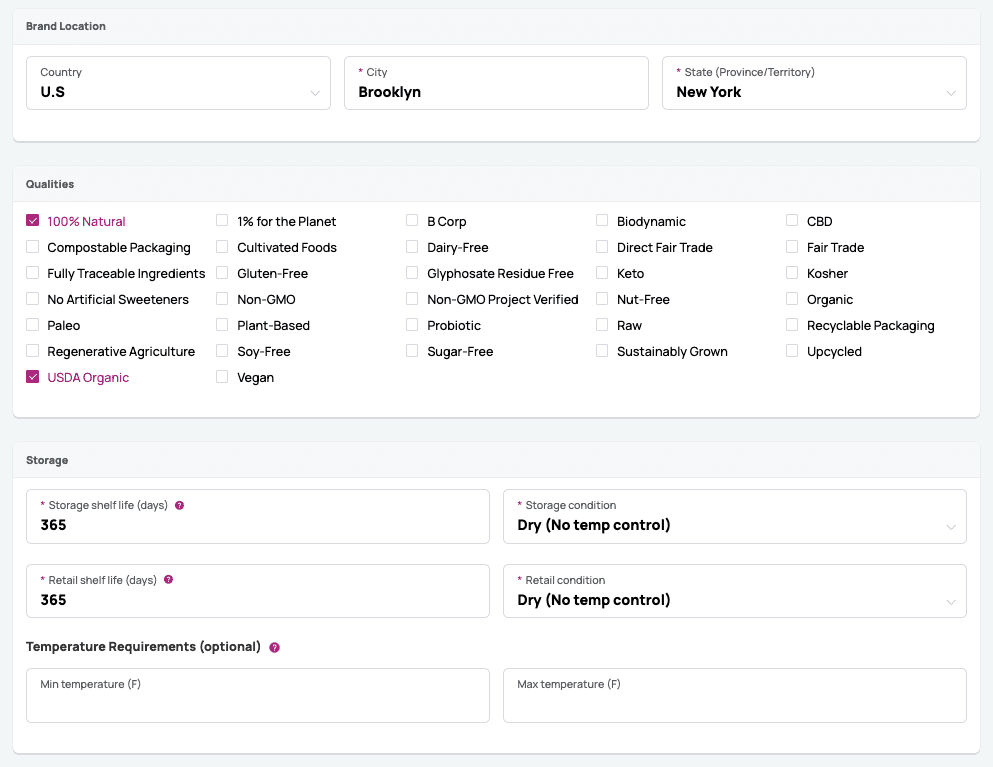The image size is (993, 767).
Task: Open the State (Province/Territory) dropdown
Action: (814, 83)
